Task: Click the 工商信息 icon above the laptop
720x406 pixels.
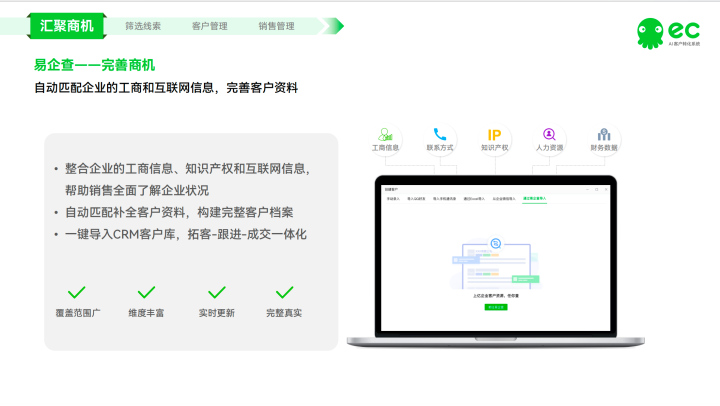Action: tap(385, 135)
